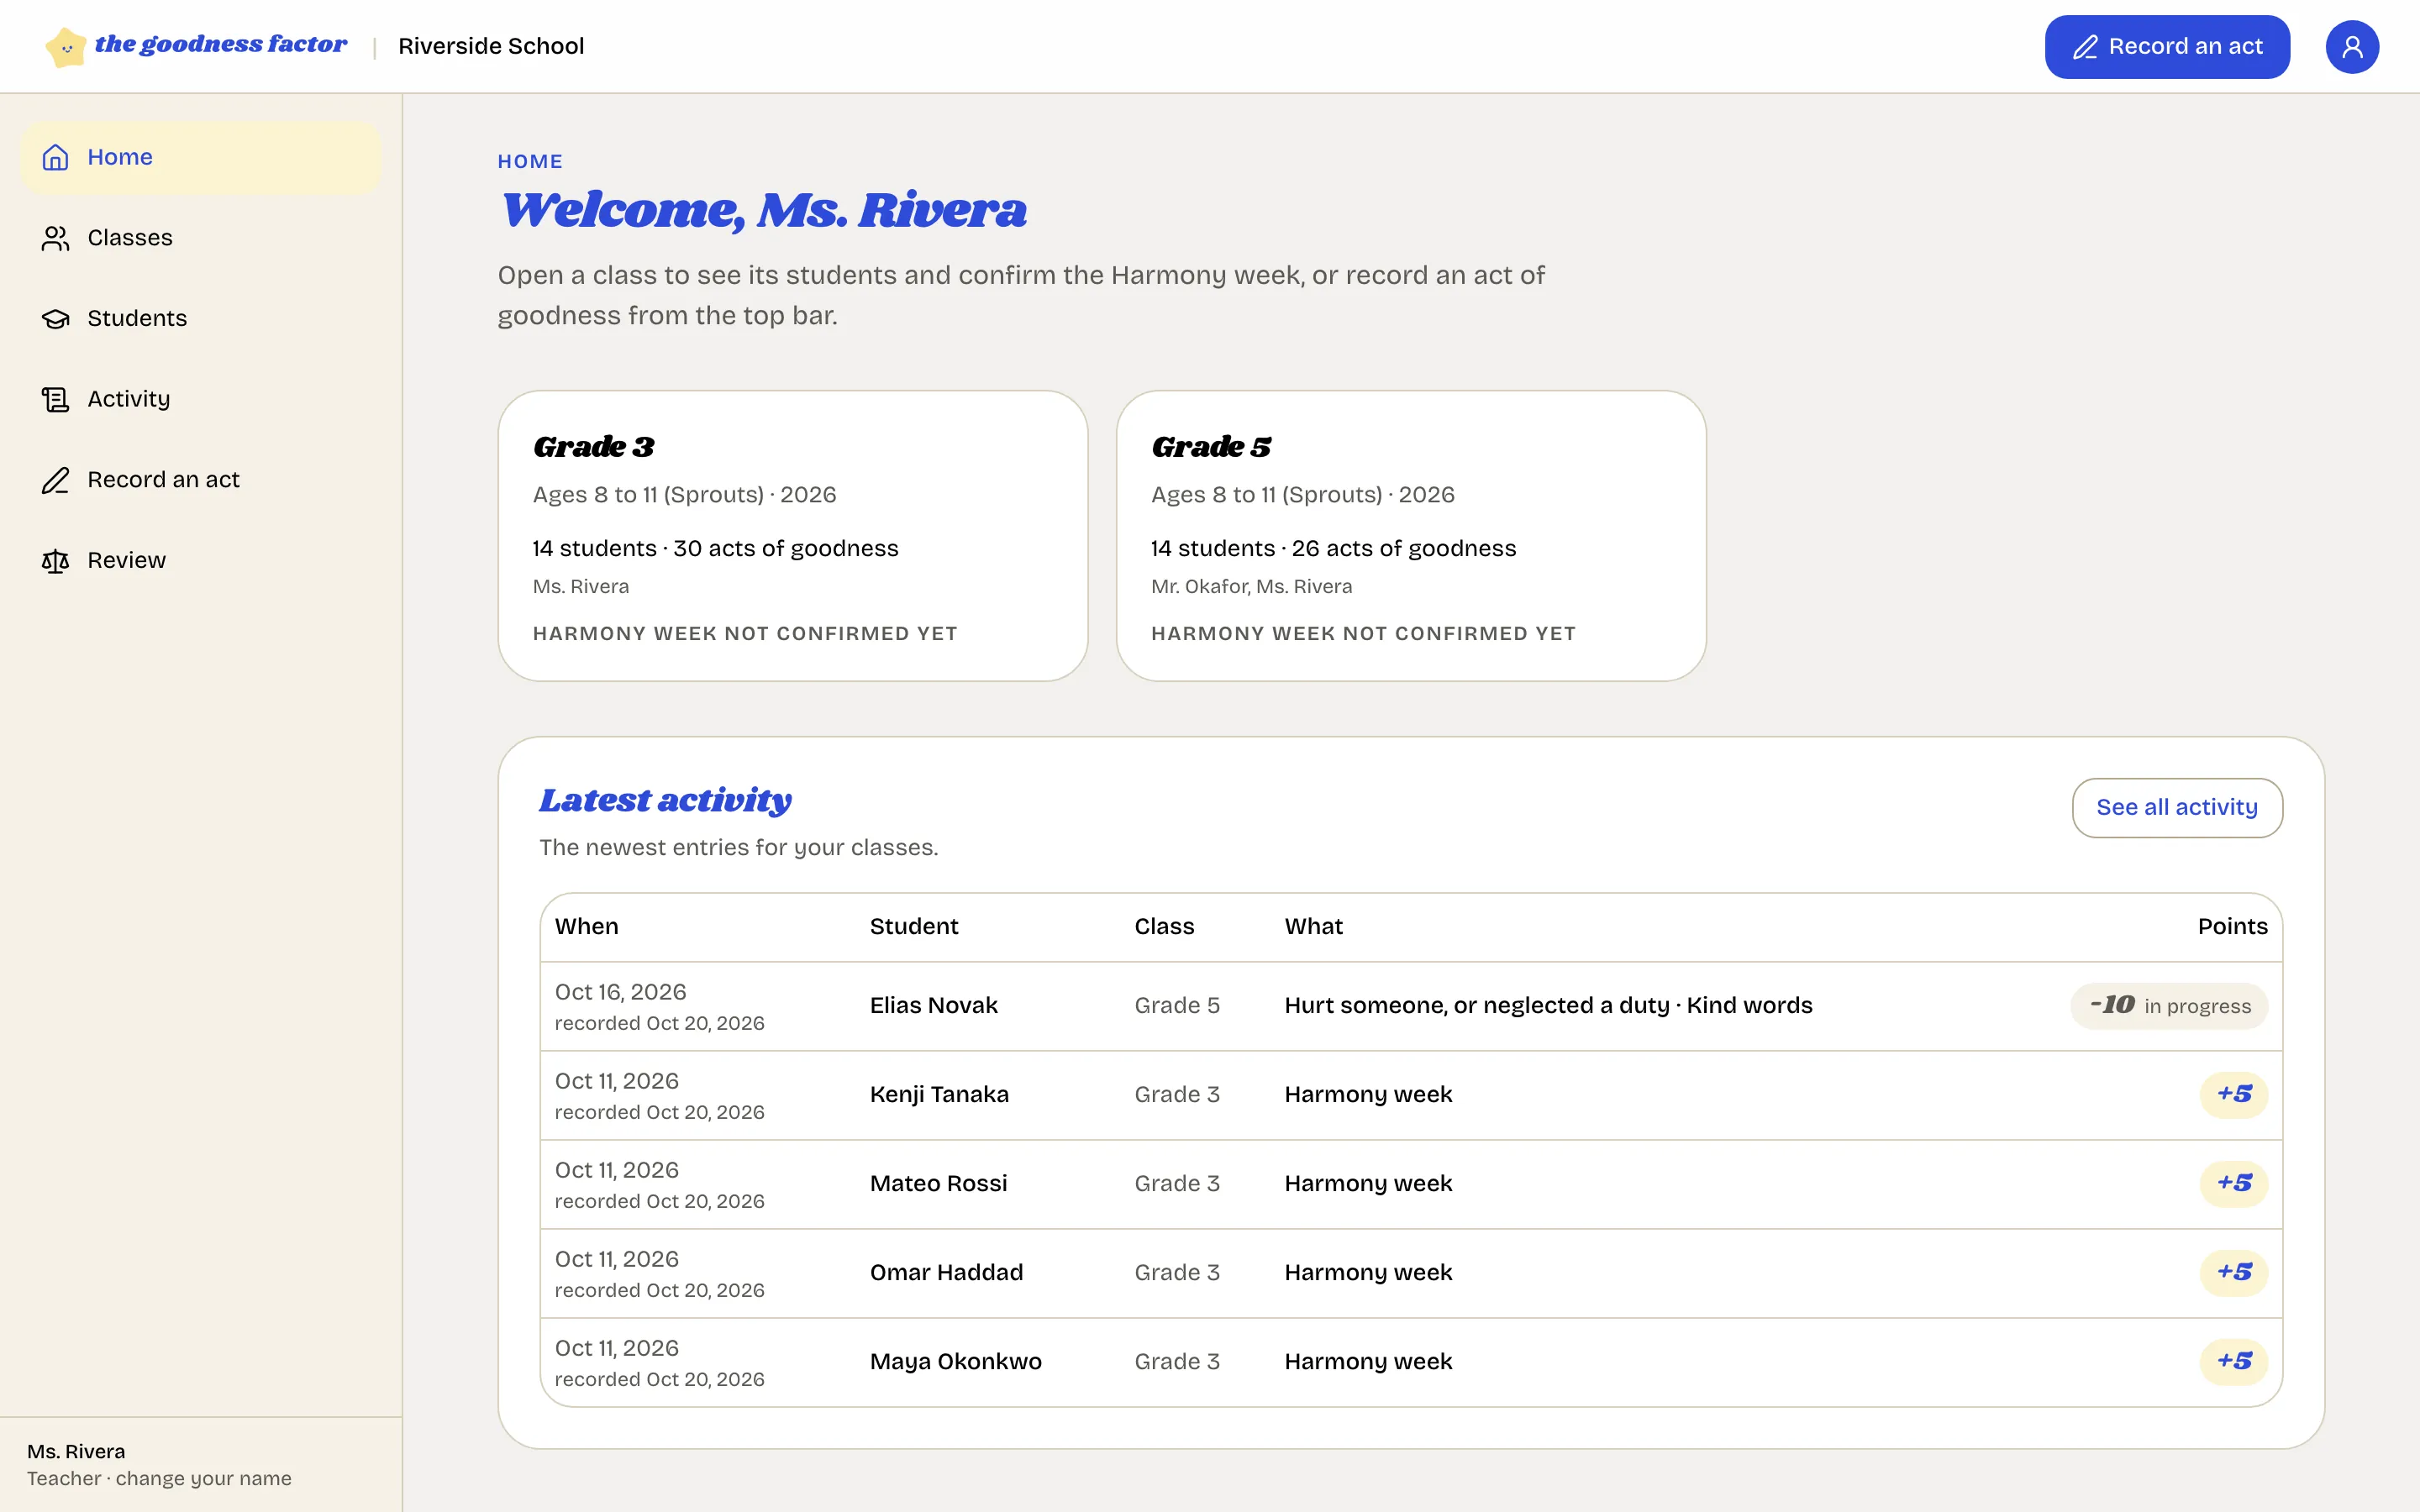Click Grade 3 cell in Mateo Rossi row
Viewport: 2420px width, 1512px height.
1177,1183
